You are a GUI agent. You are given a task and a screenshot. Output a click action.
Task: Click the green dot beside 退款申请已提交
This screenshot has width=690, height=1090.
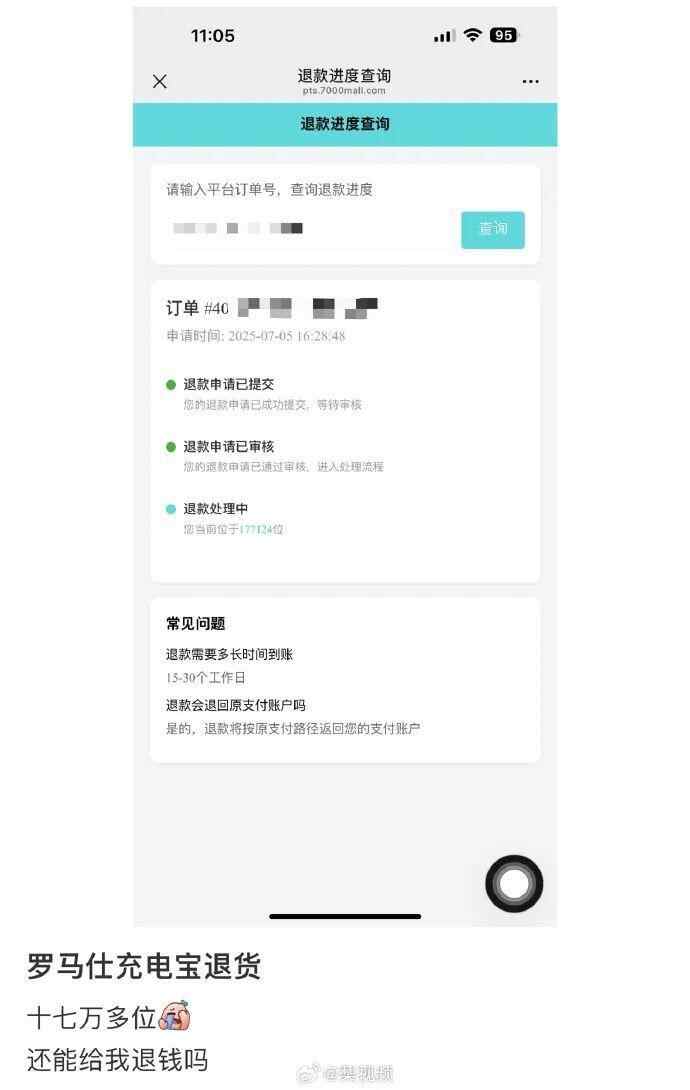click(171, 384)
